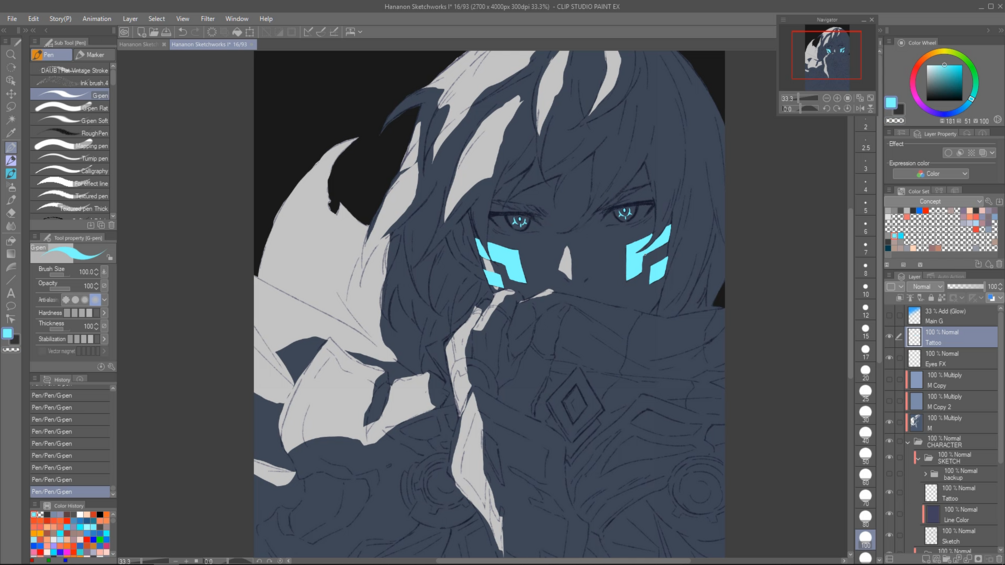Select the Calligraphy sub tool

point(70,171)
